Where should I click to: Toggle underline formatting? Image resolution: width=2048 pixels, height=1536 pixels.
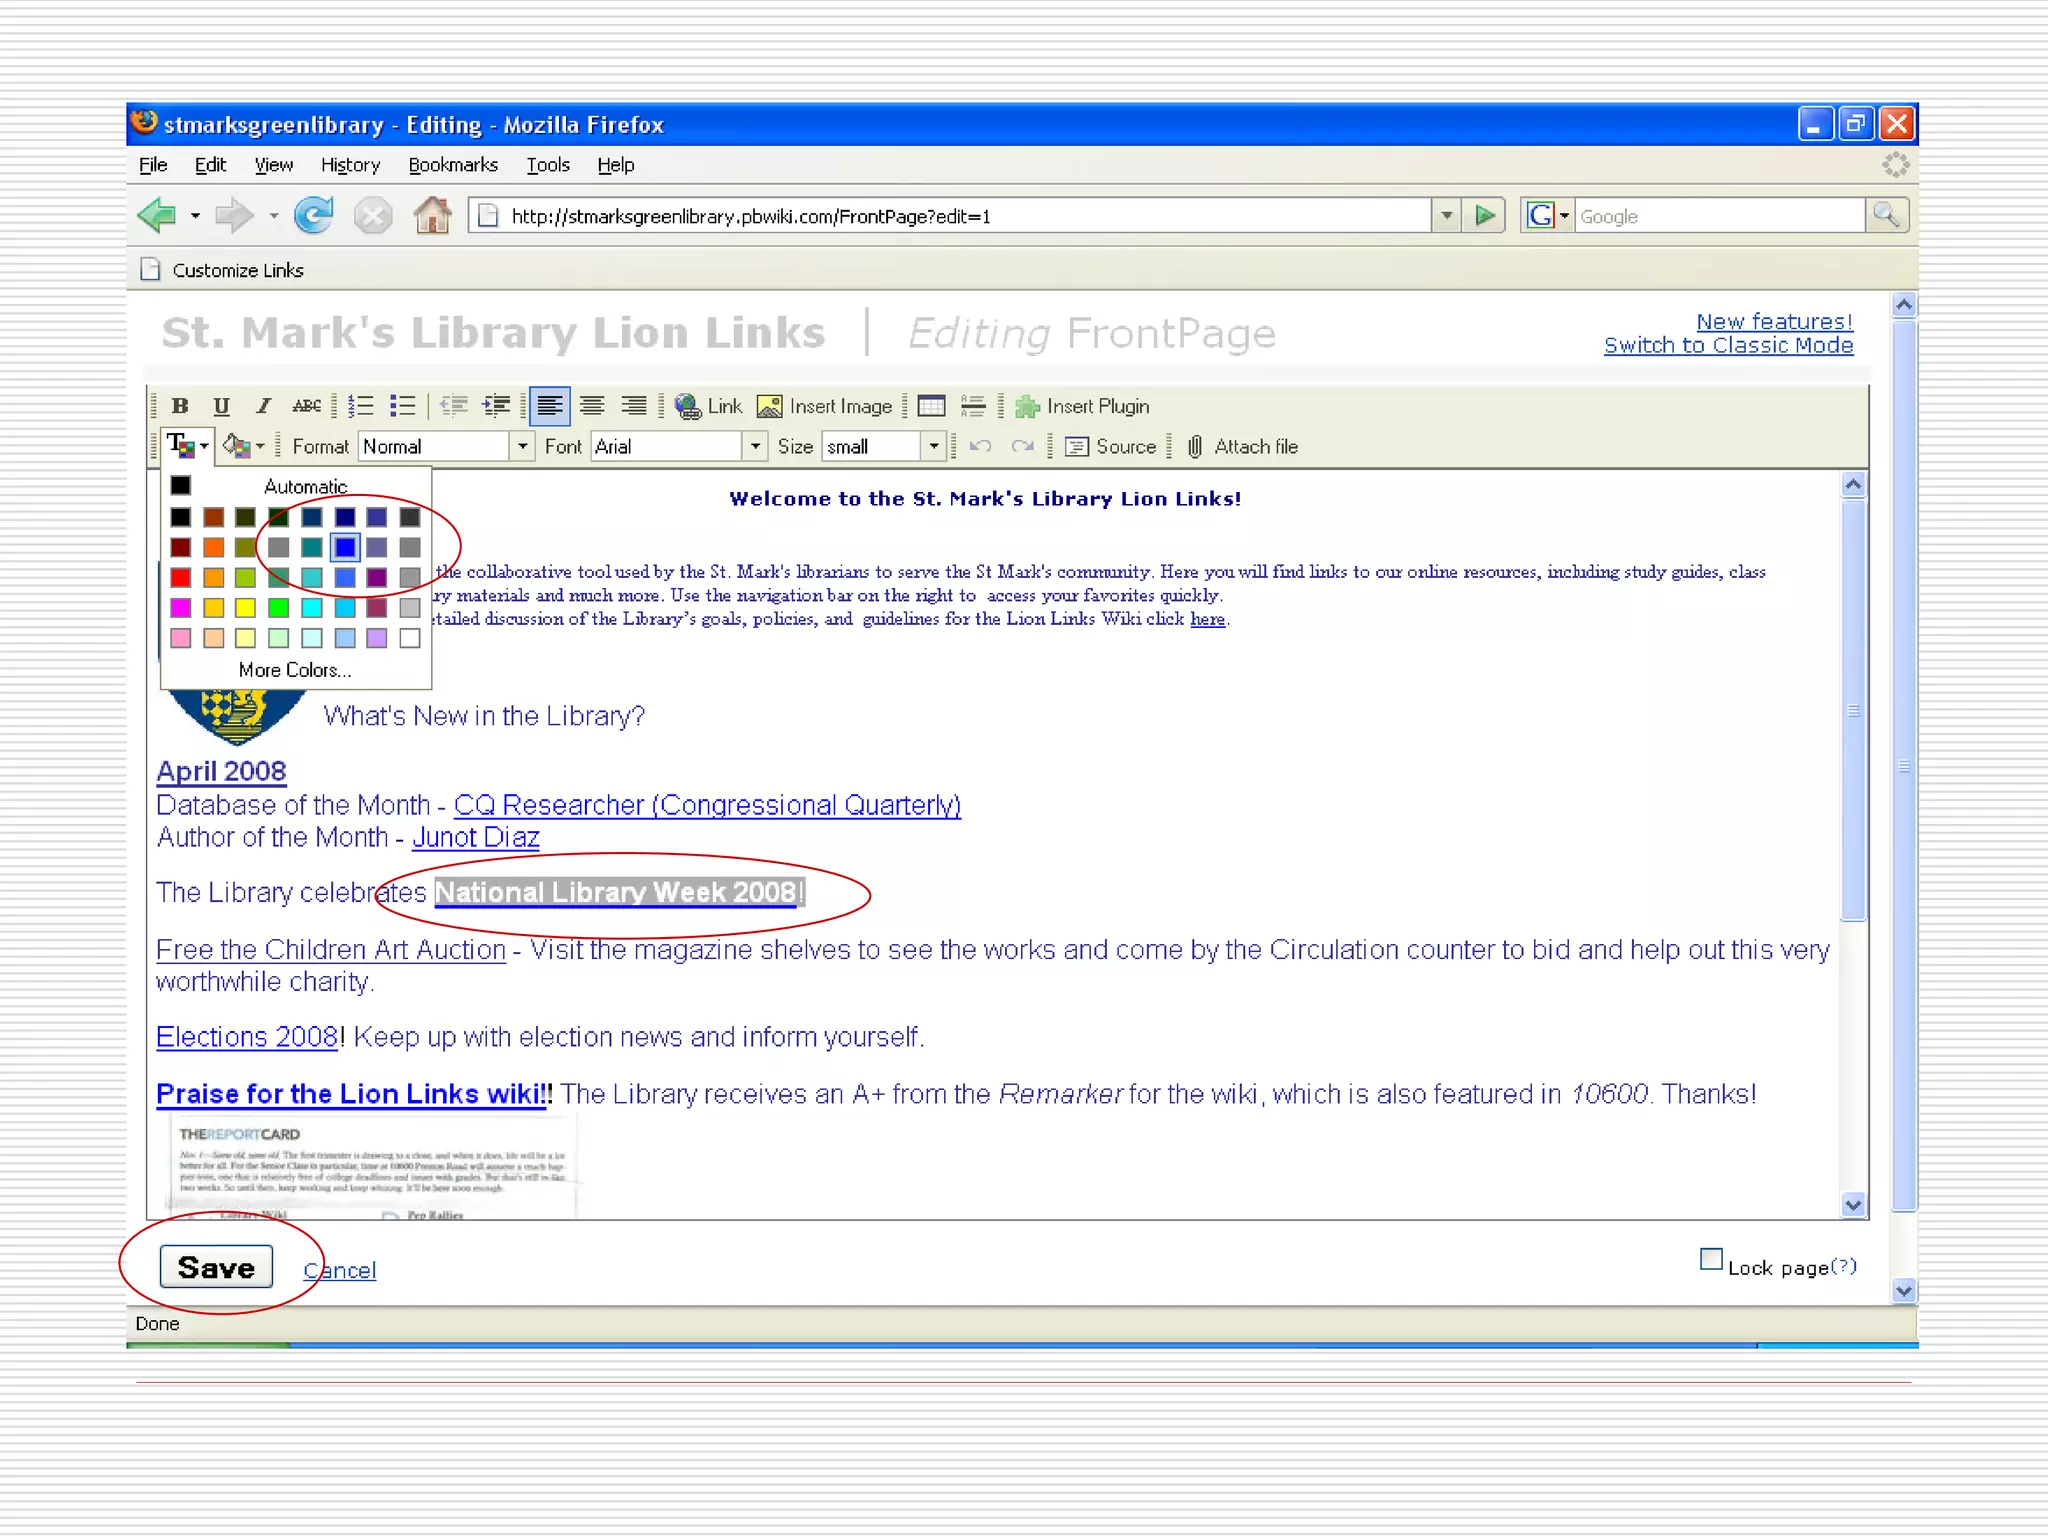pos(221,406)
